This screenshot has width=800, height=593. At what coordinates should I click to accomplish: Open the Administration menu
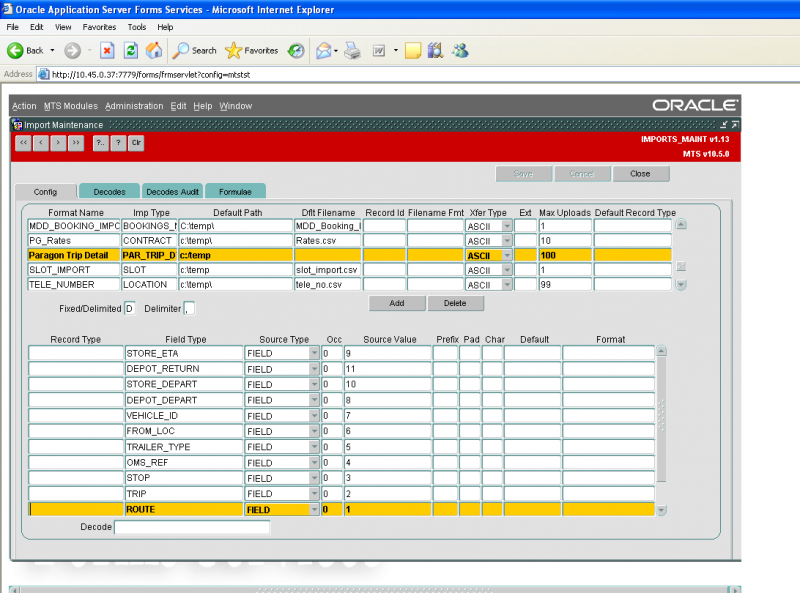click(x=134, y=106)
